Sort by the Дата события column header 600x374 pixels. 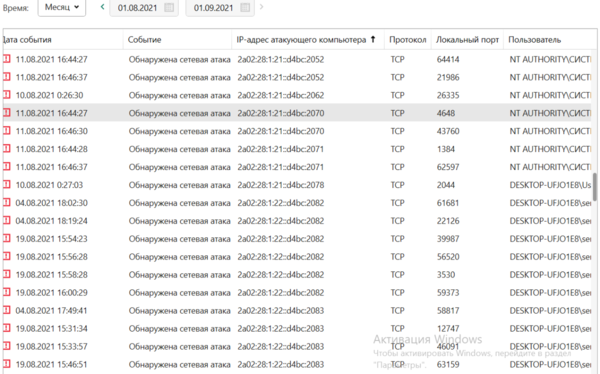pos(27,40)
